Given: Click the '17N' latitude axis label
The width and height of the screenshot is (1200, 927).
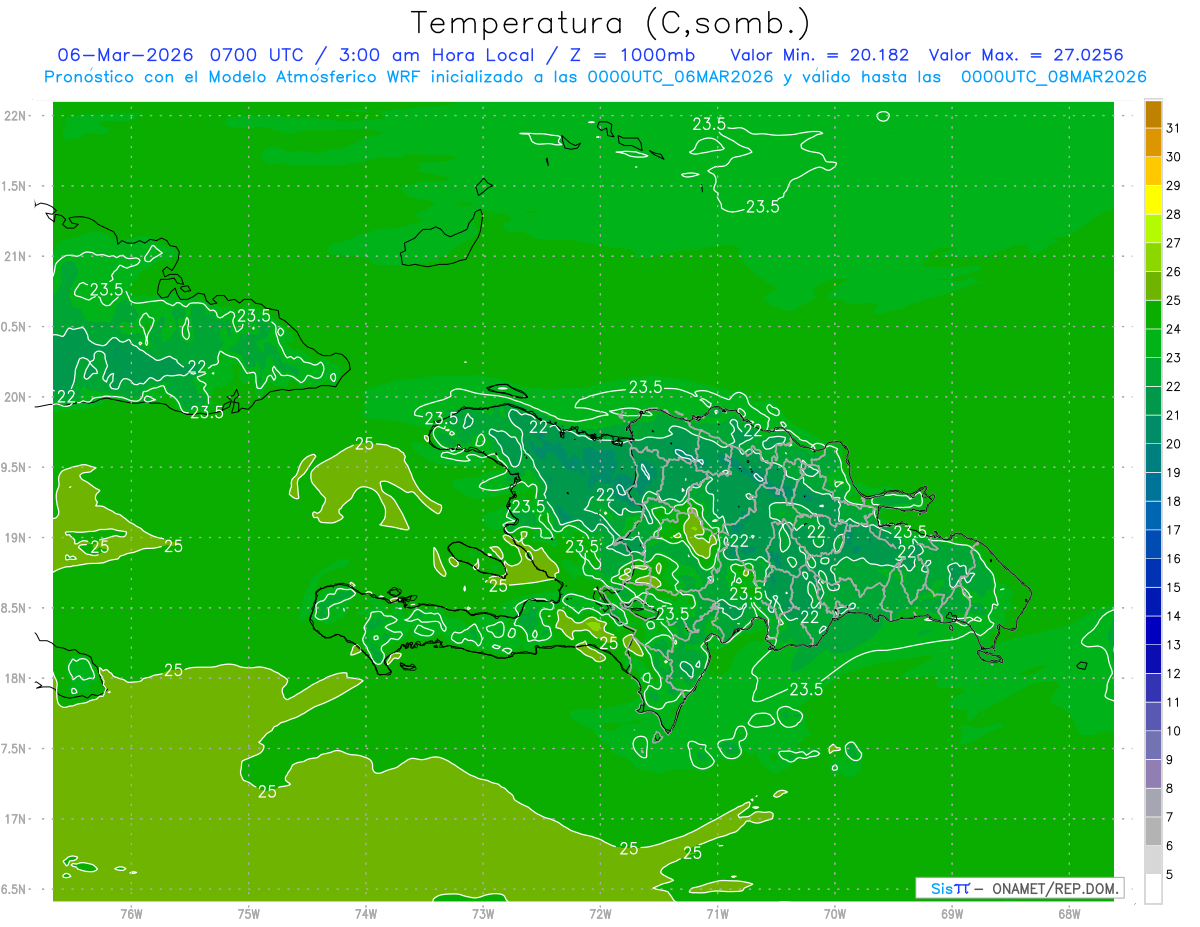Looking at the screenshot, I should (14, 819).
